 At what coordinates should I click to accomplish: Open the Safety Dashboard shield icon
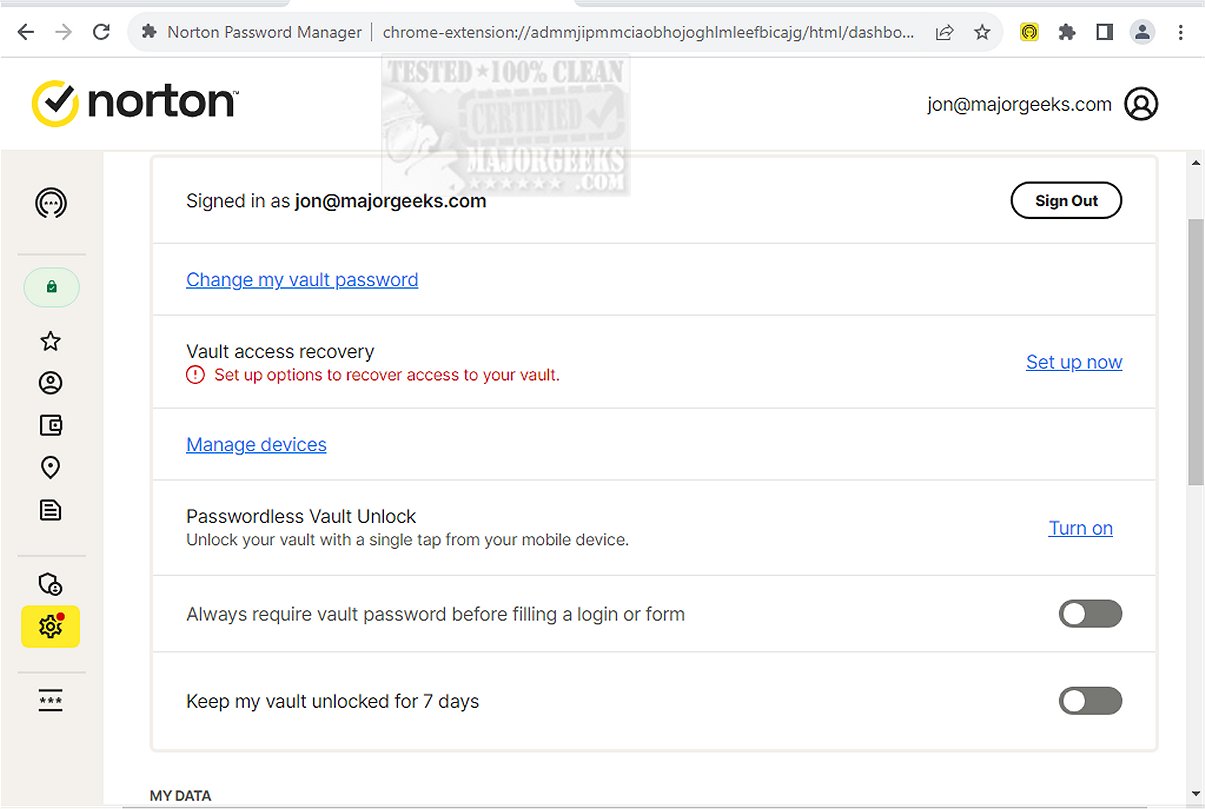click(51, 584)
